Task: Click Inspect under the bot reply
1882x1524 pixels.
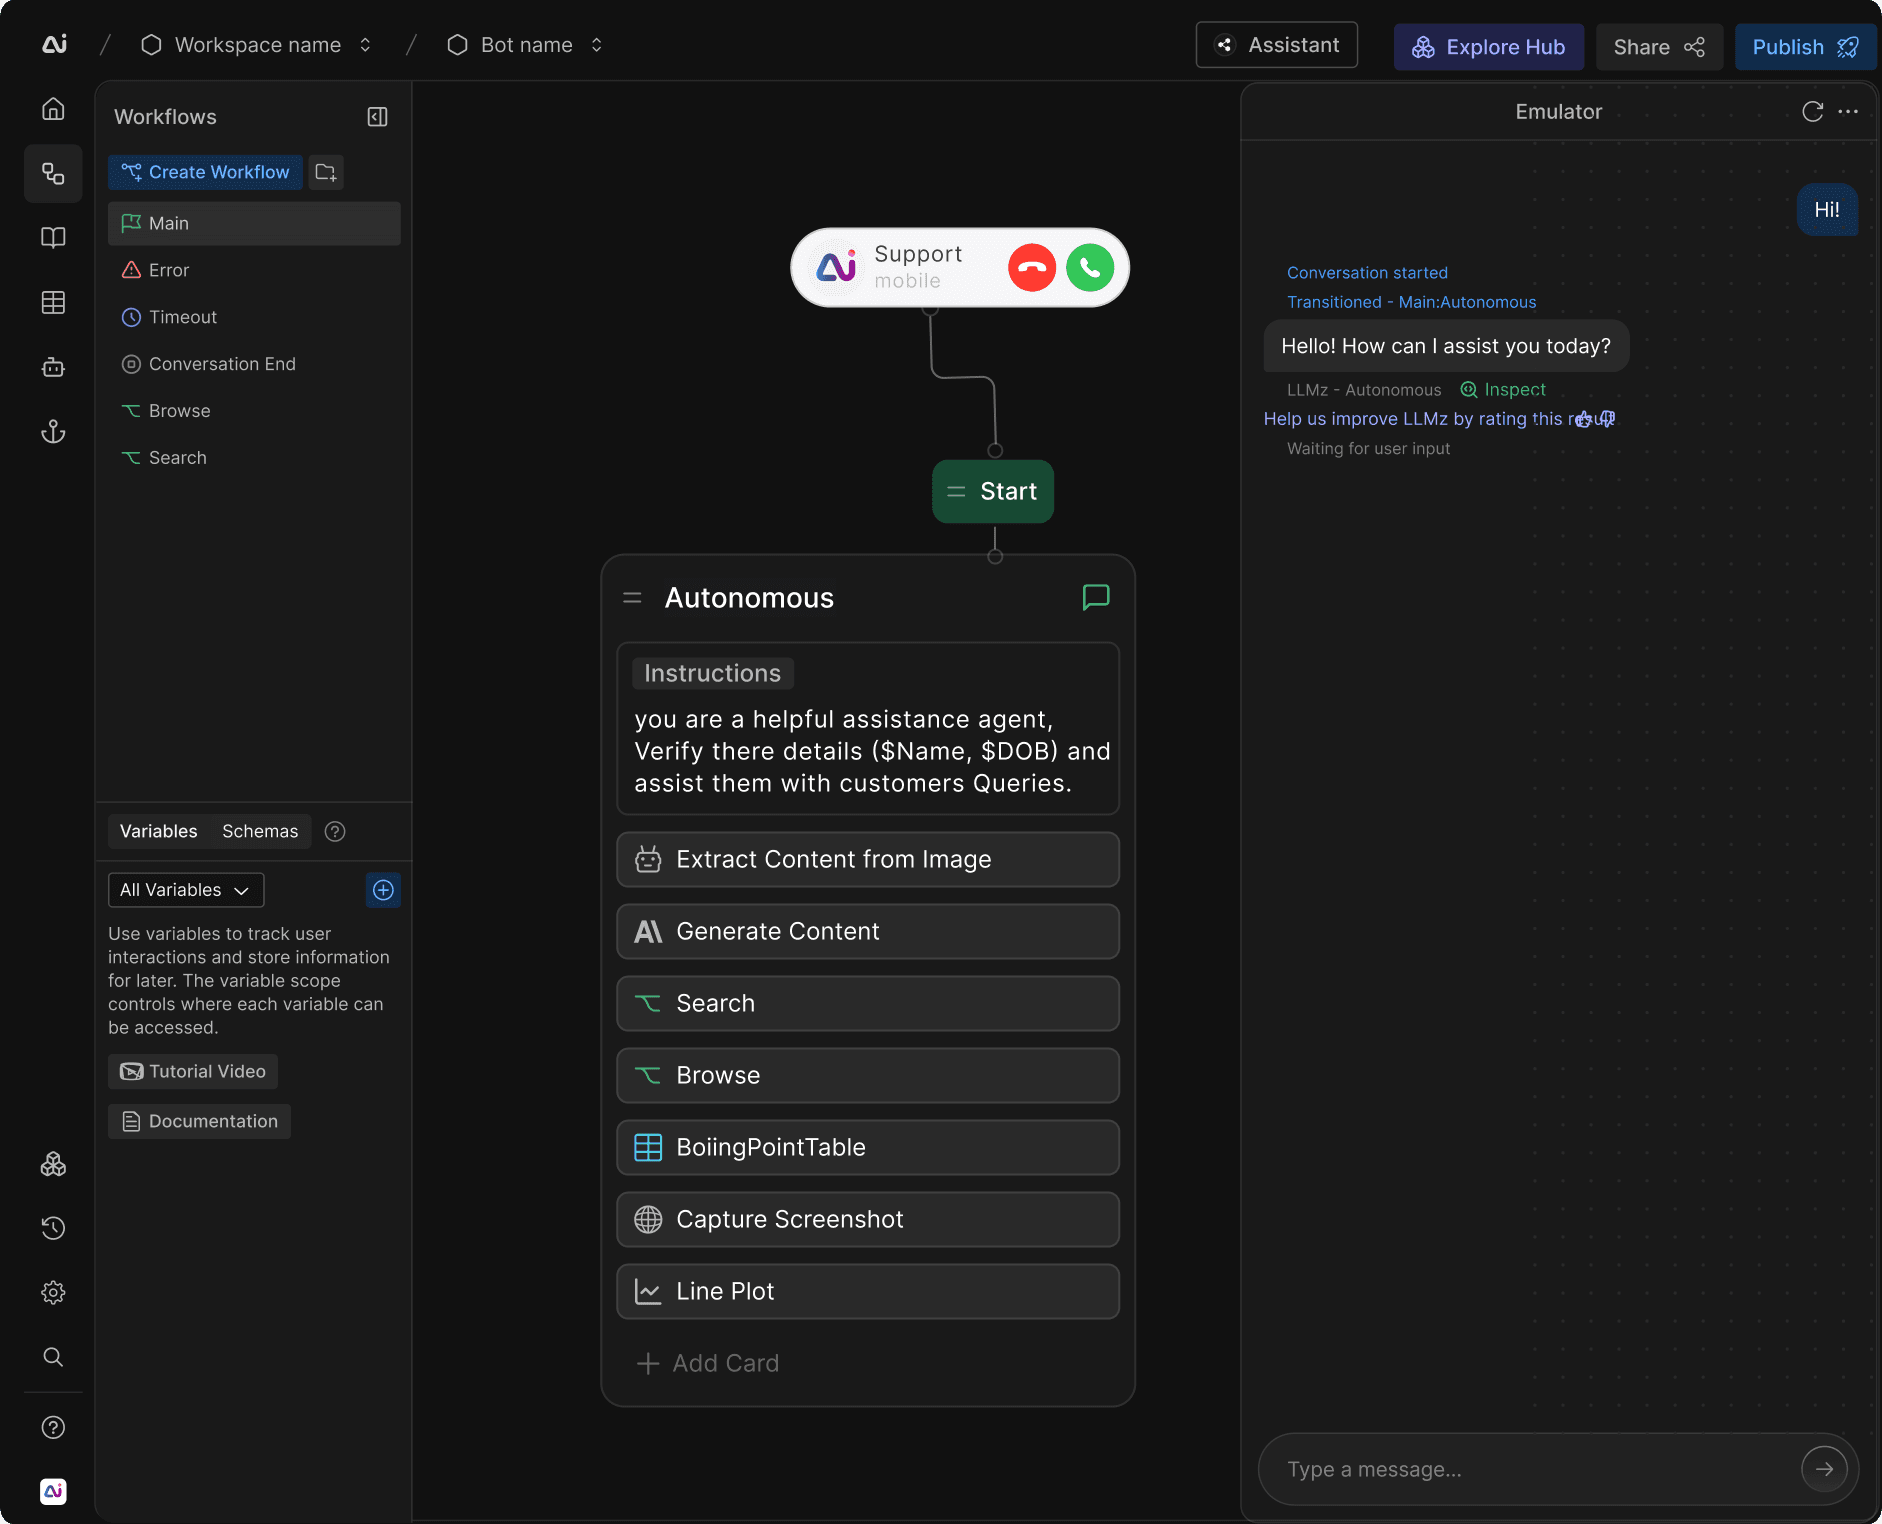Action: 1503,390
